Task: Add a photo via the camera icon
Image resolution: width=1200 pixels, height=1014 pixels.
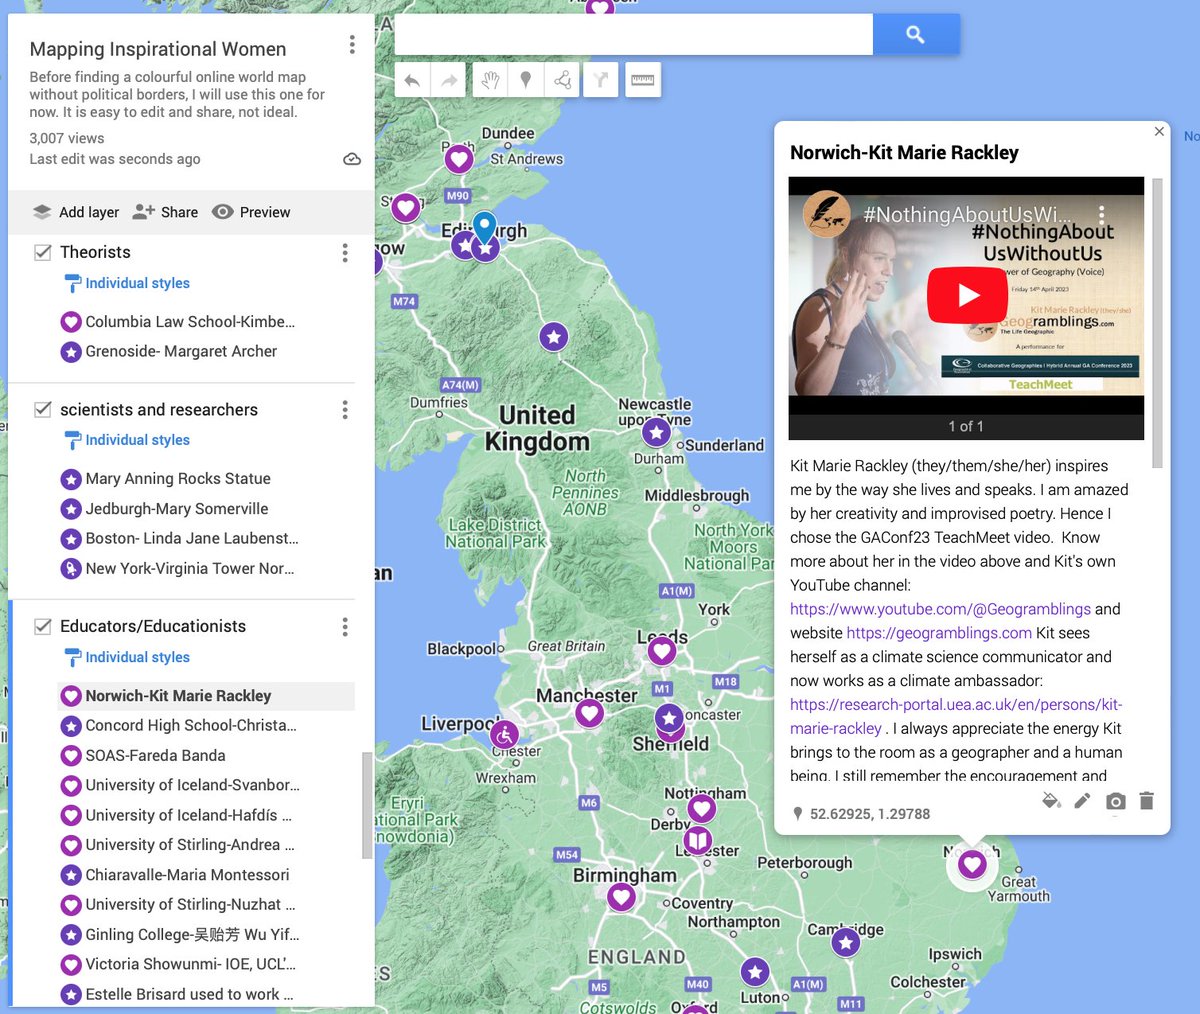Action: pyautogui.click(x=1114, y=801)
